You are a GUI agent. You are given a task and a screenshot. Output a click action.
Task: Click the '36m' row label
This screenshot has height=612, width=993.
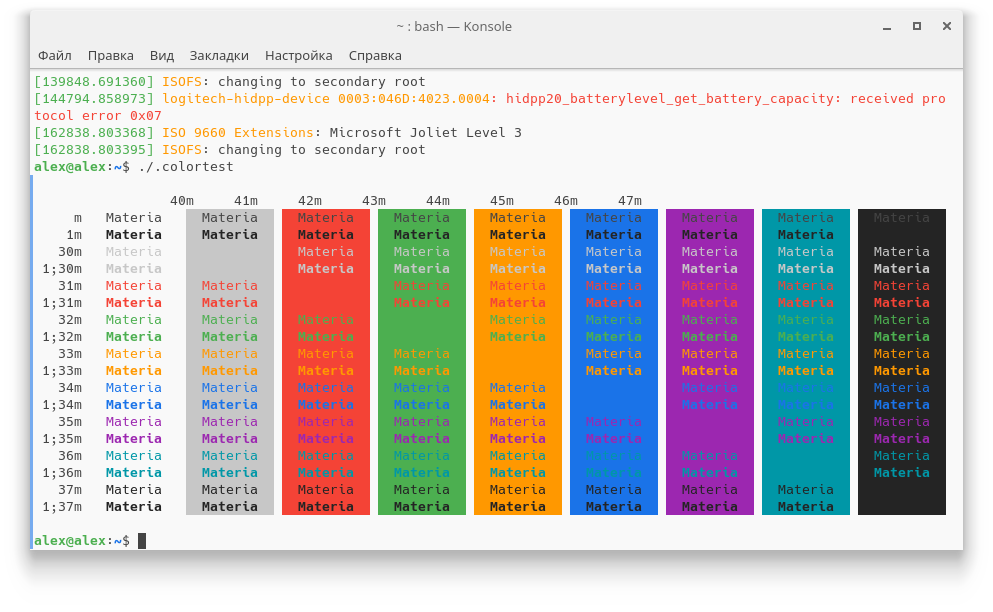tap(70, 456)
